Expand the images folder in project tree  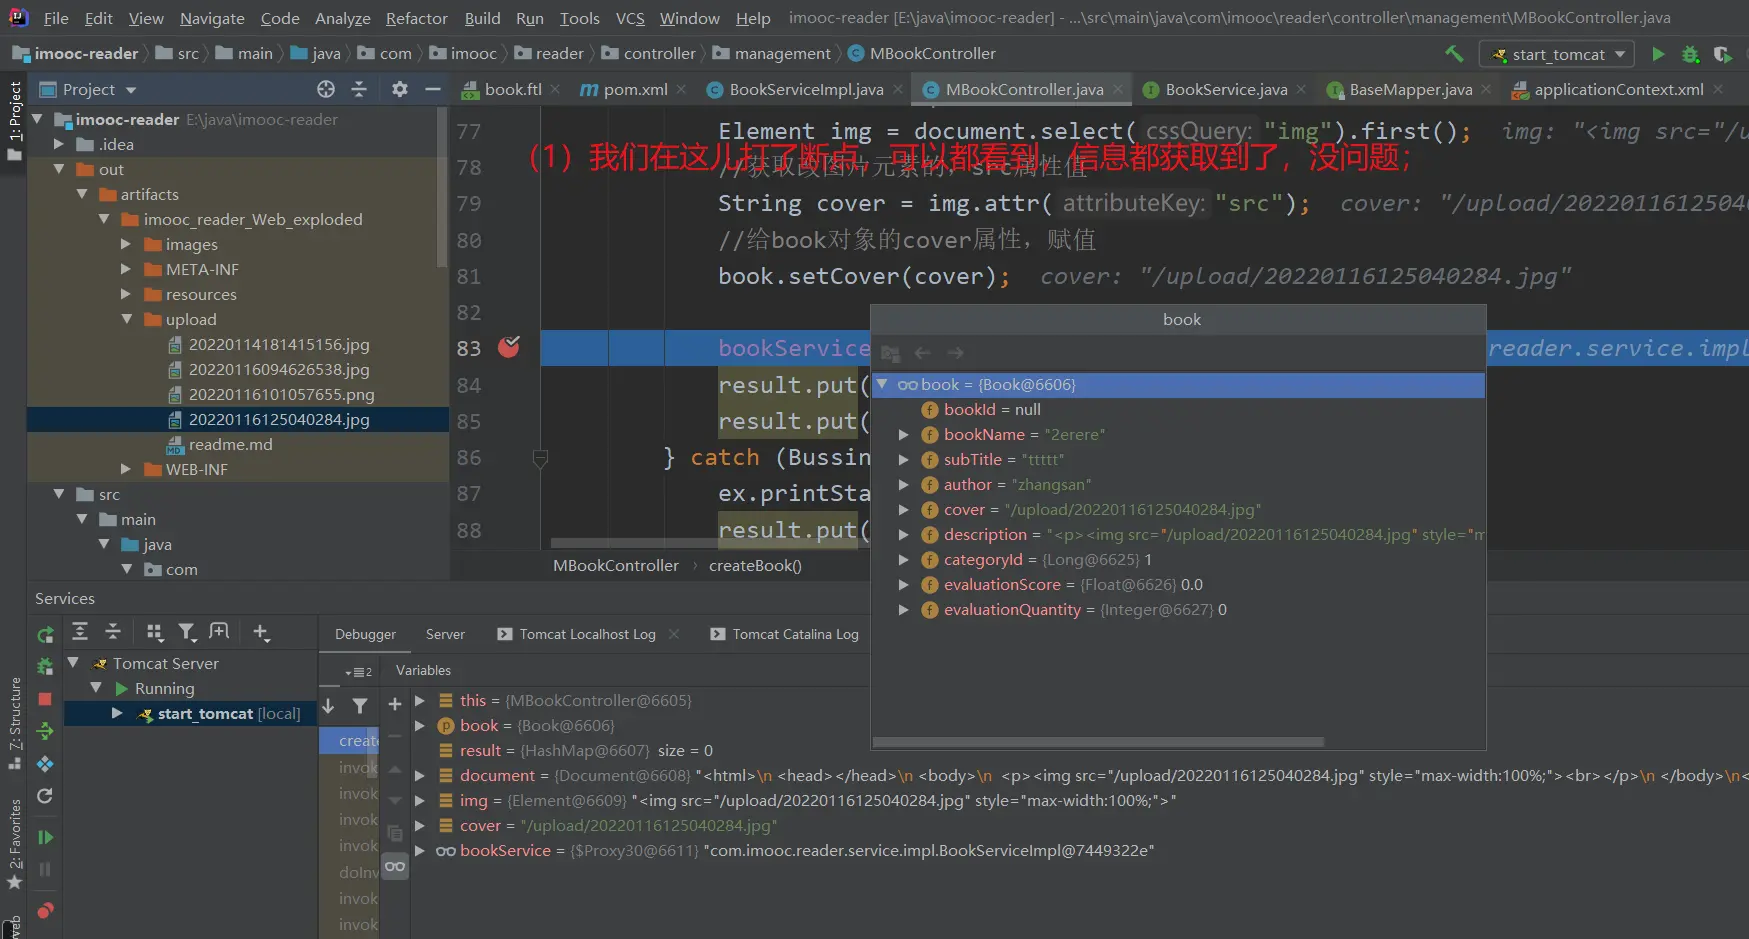coord(126,244)
